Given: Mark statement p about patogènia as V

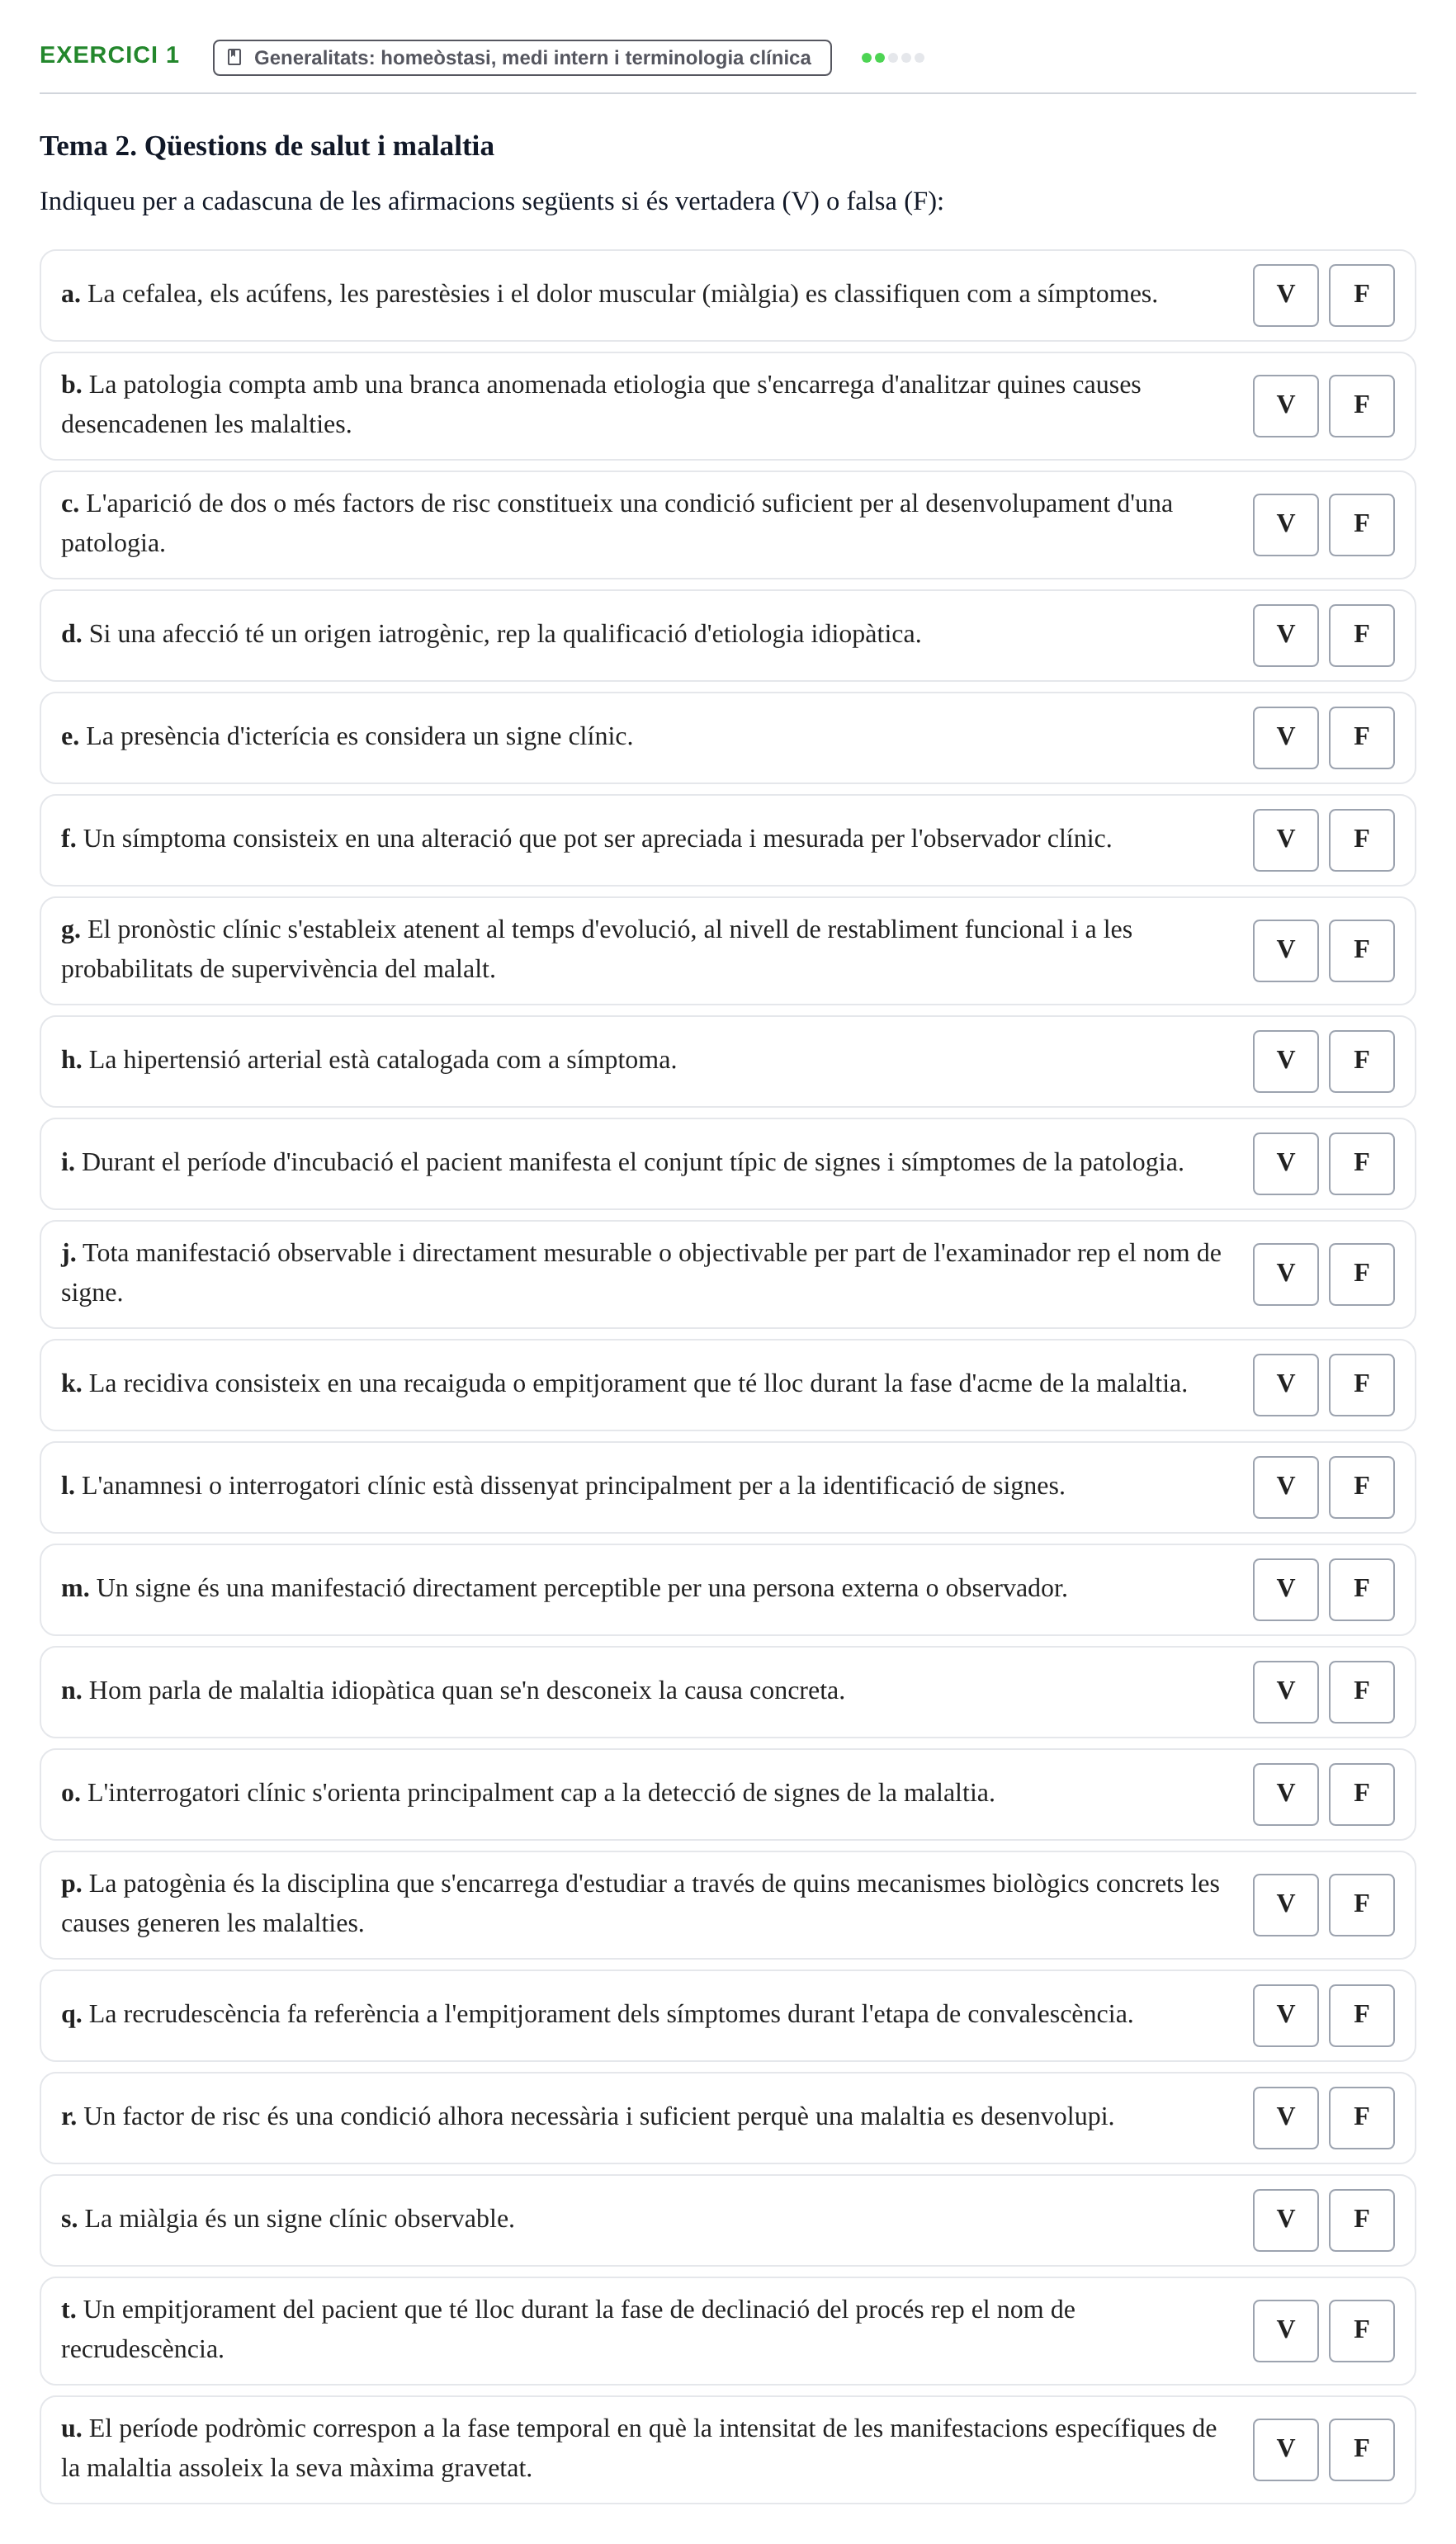Looking at the screenshot, I should 1285,1905.
